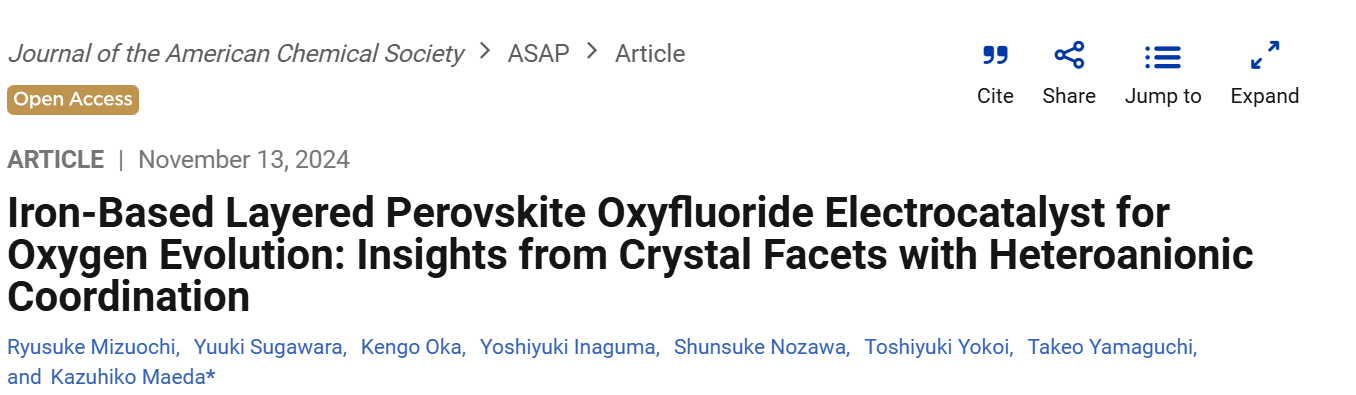This screenshot has height=395, width=1356.
Task: Open the Jump to list icon
Action: 1163,57
